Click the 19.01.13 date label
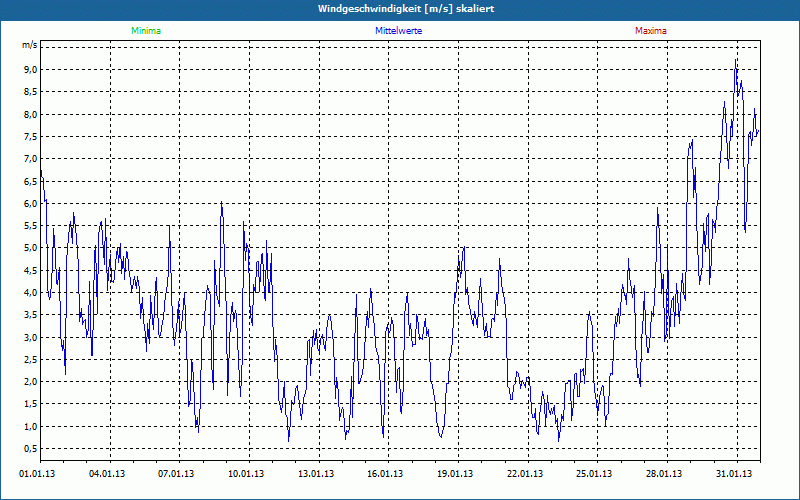 [x=455, y=474]
